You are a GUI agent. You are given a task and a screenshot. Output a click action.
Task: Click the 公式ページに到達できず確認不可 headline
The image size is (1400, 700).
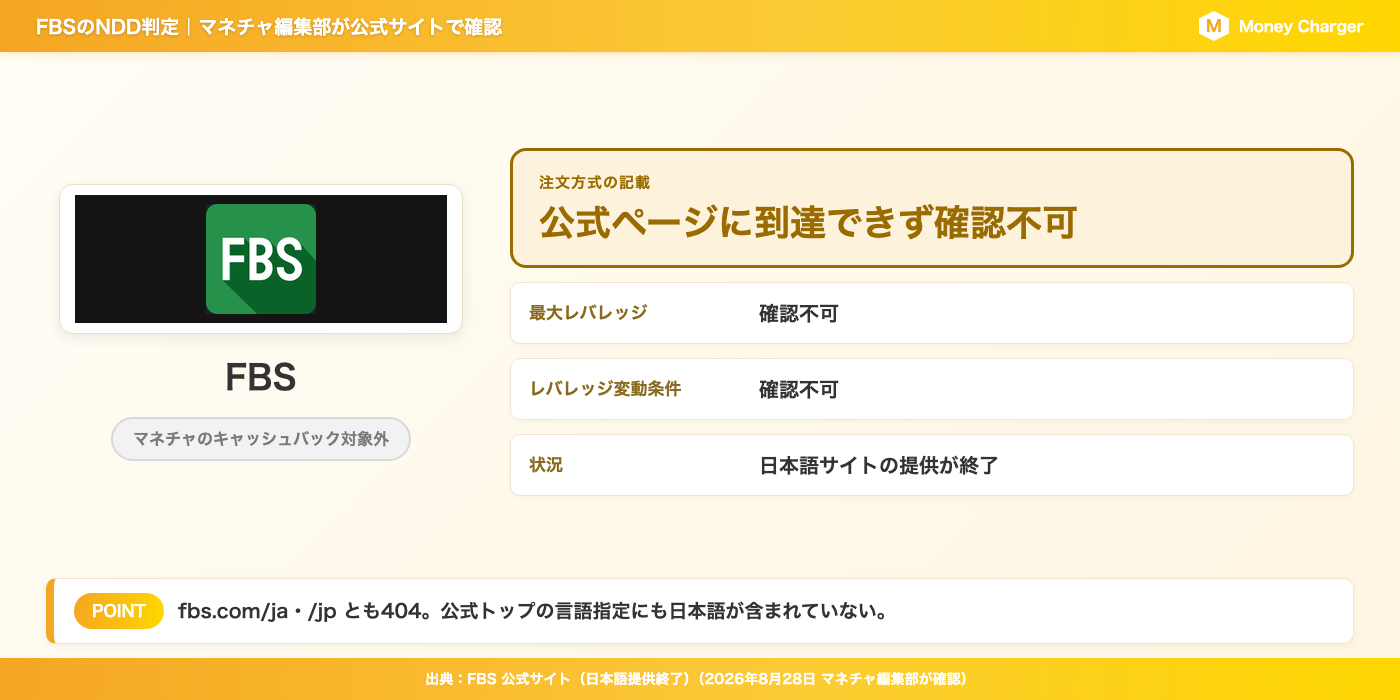(x=808, y=223)
